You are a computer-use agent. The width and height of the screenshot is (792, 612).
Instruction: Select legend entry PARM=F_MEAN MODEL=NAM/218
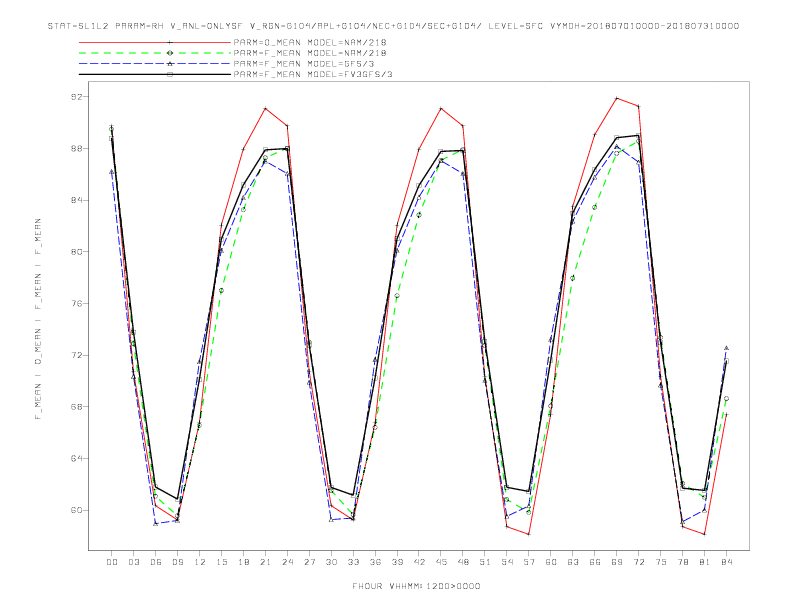click(x=310, y=53)
